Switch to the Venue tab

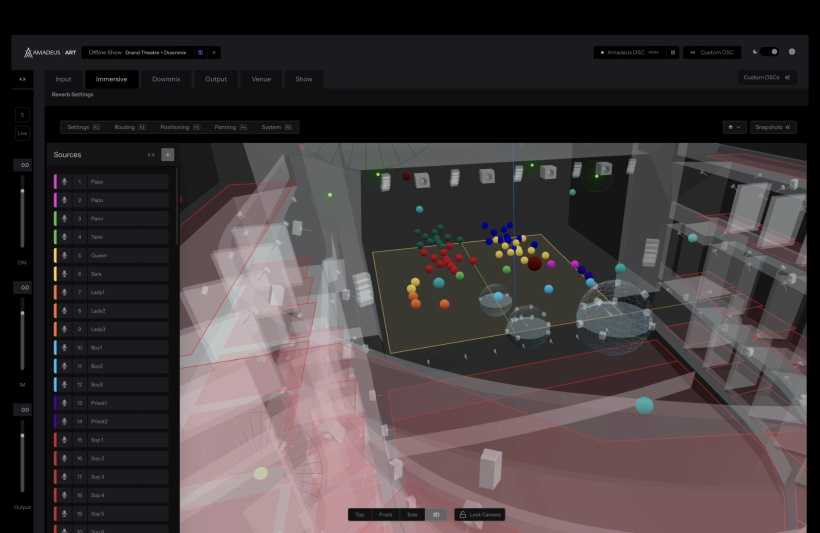pos(261,79)
